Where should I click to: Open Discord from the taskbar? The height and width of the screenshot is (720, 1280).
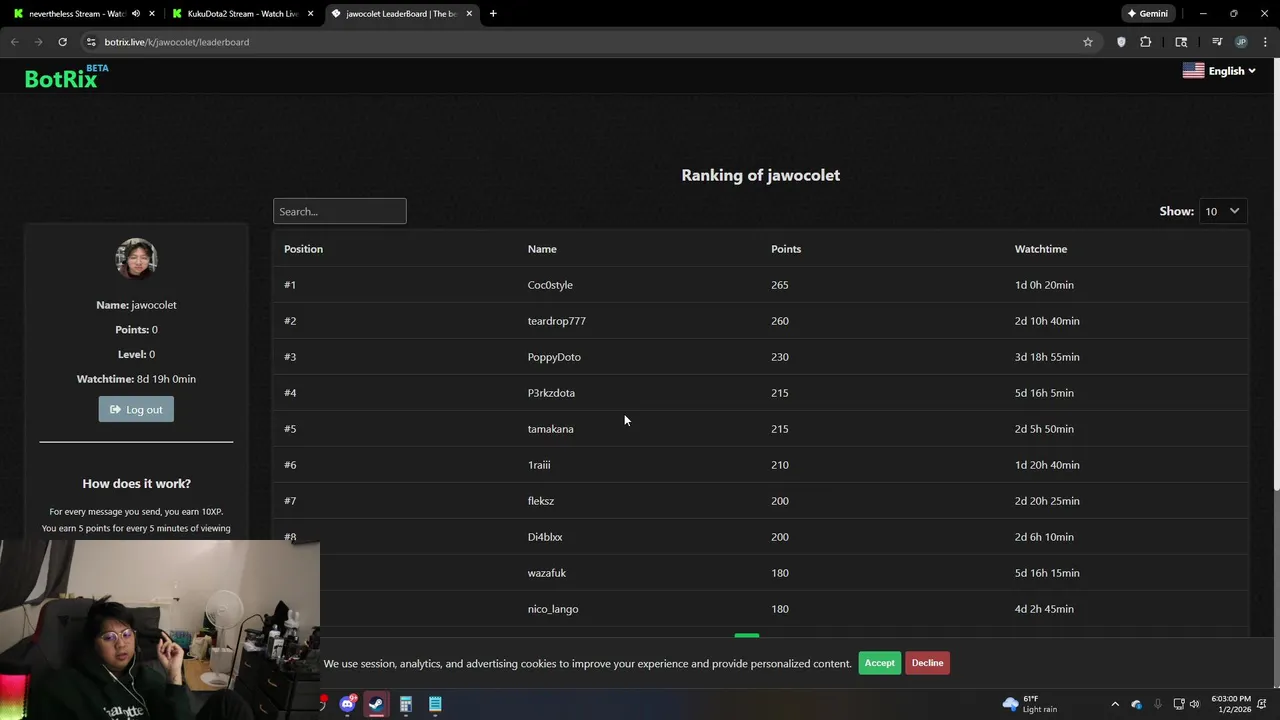[x=347, y=704]
